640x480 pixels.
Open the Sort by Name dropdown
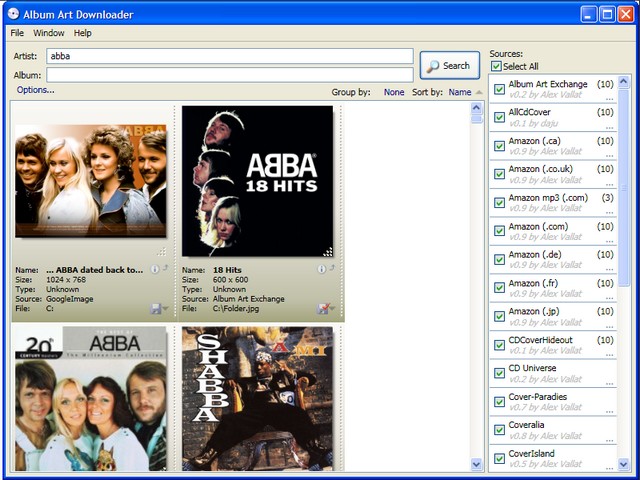point(460,92)
